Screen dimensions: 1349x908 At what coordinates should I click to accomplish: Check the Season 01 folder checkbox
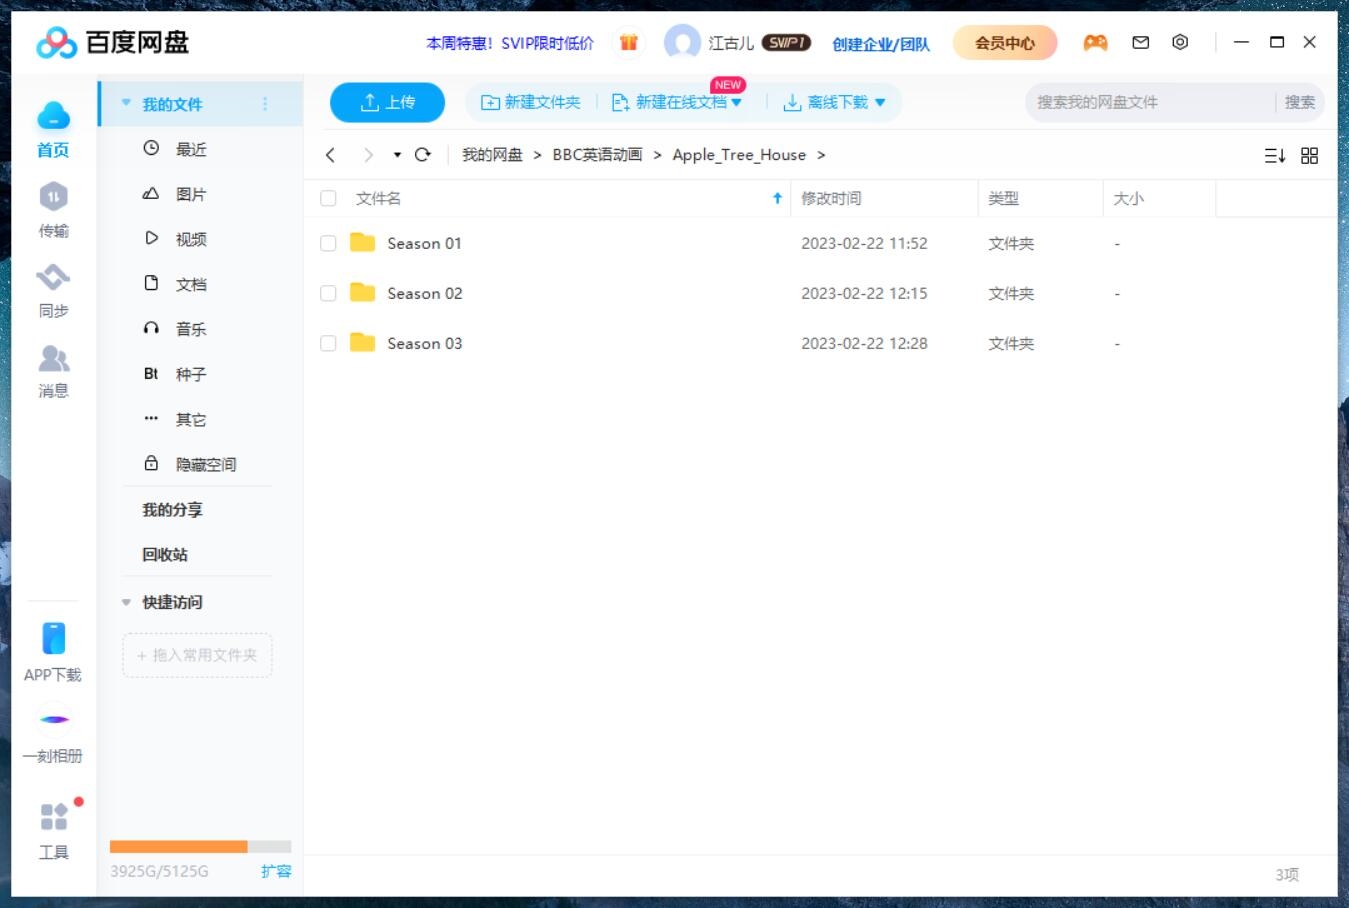tap(328, 243)
